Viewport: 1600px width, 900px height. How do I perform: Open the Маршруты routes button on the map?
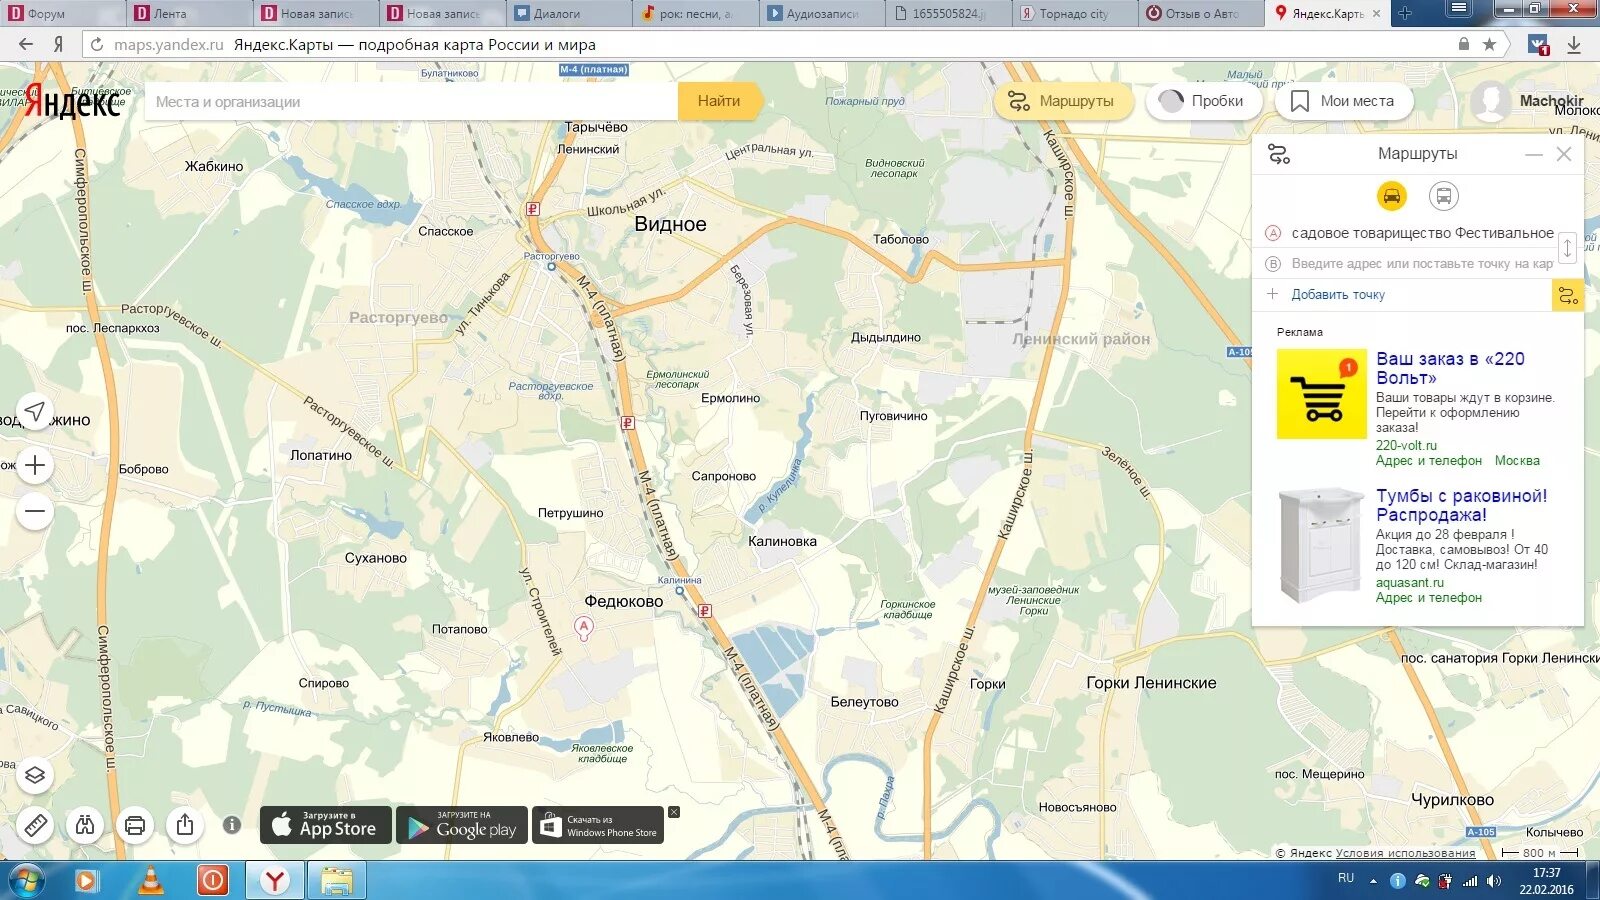coord(1062,101)
